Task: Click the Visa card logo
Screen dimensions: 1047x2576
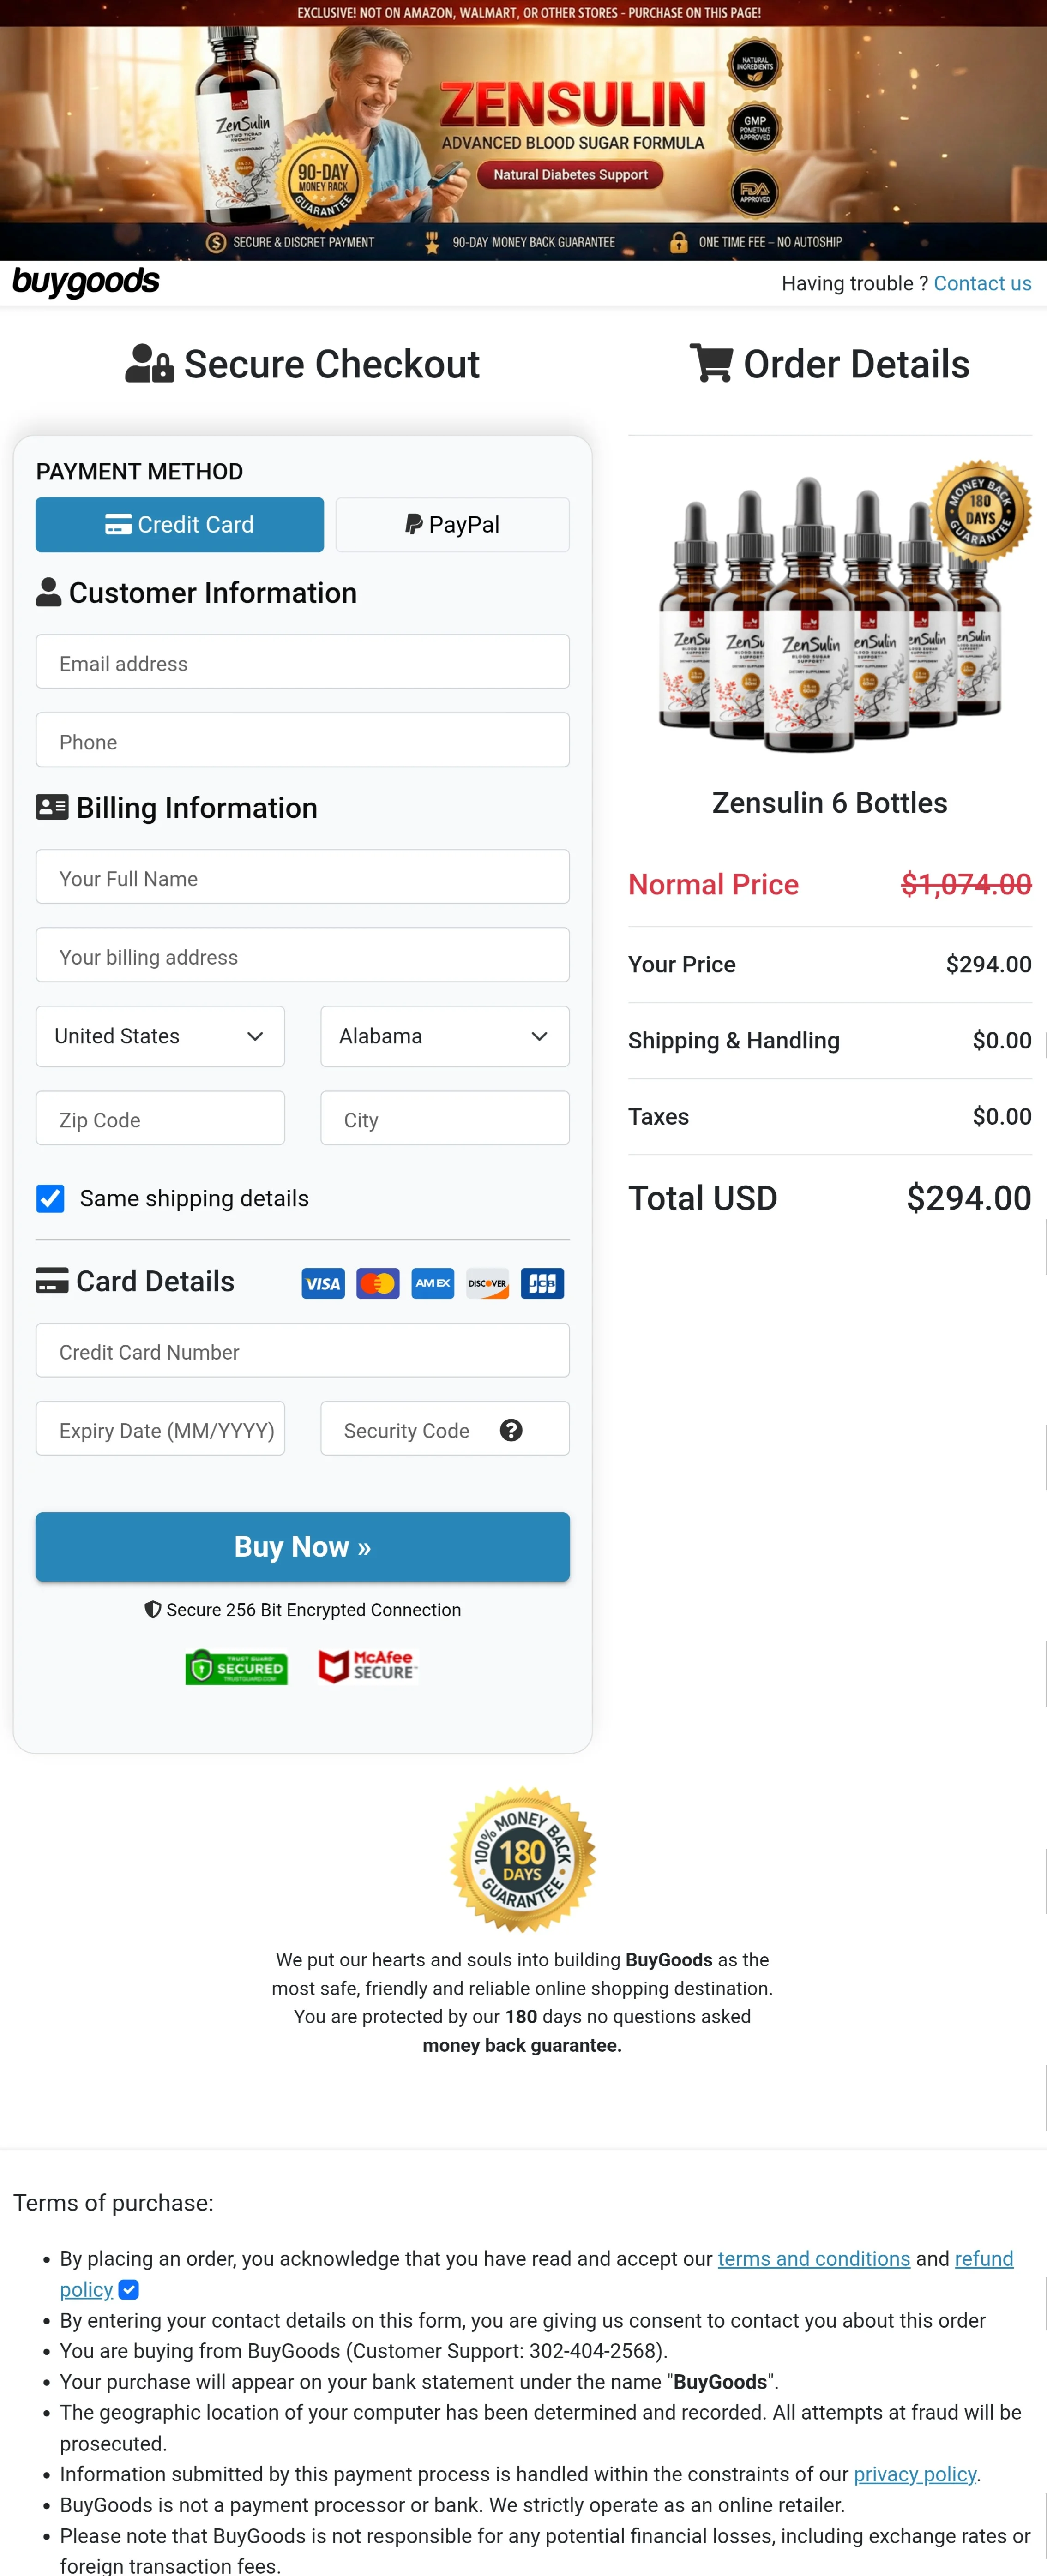Action: coord(323,1283)
